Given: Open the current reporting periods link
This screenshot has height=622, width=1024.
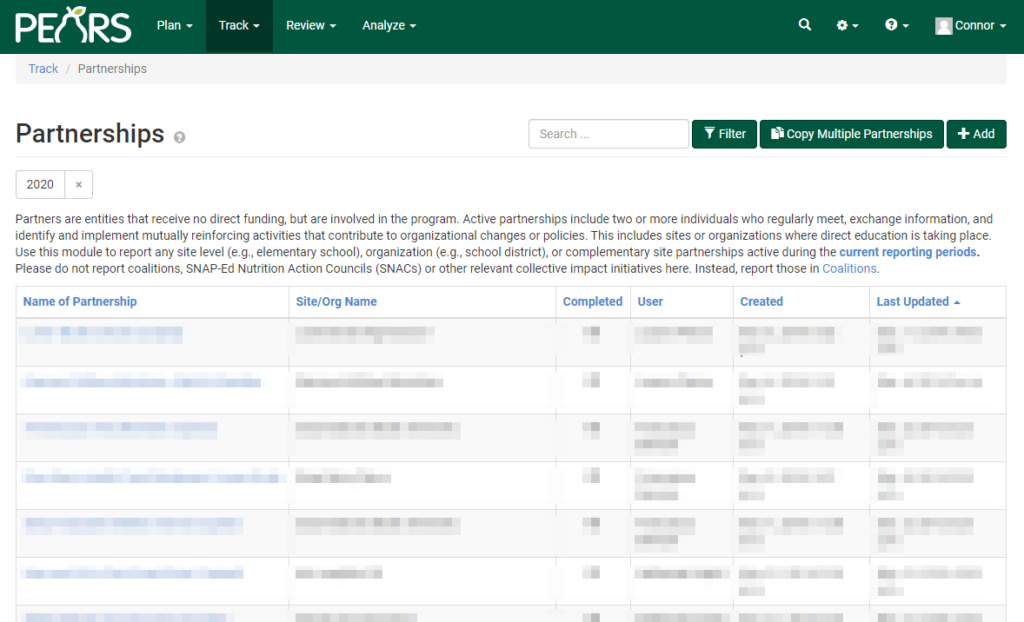Looking at the screenshot, I should click(x=908, y=252).
